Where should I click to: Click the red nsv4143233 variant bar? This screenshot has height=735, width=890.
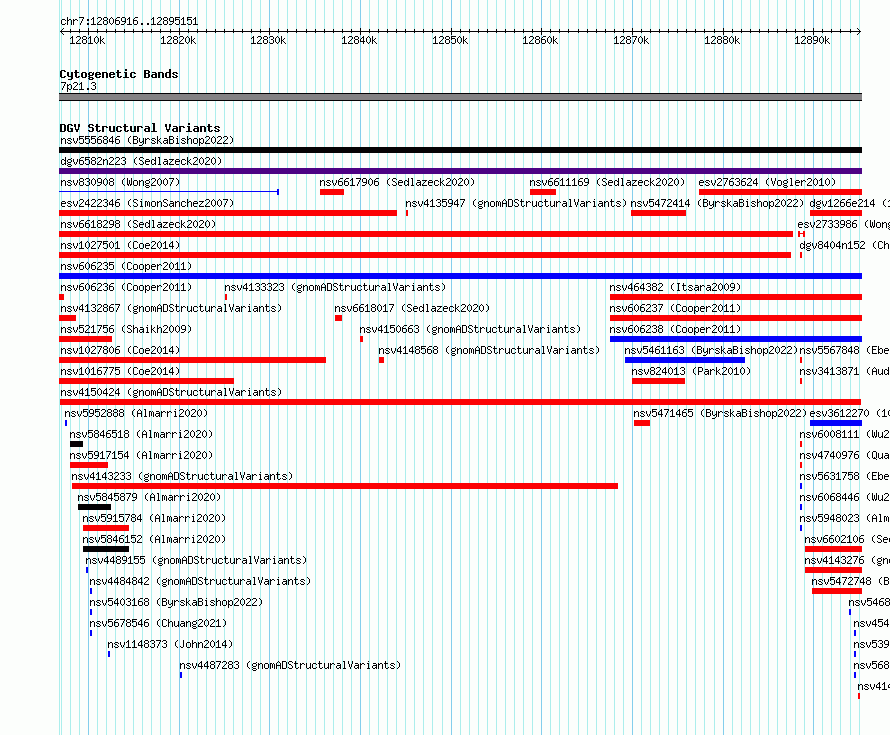[345, 486]
